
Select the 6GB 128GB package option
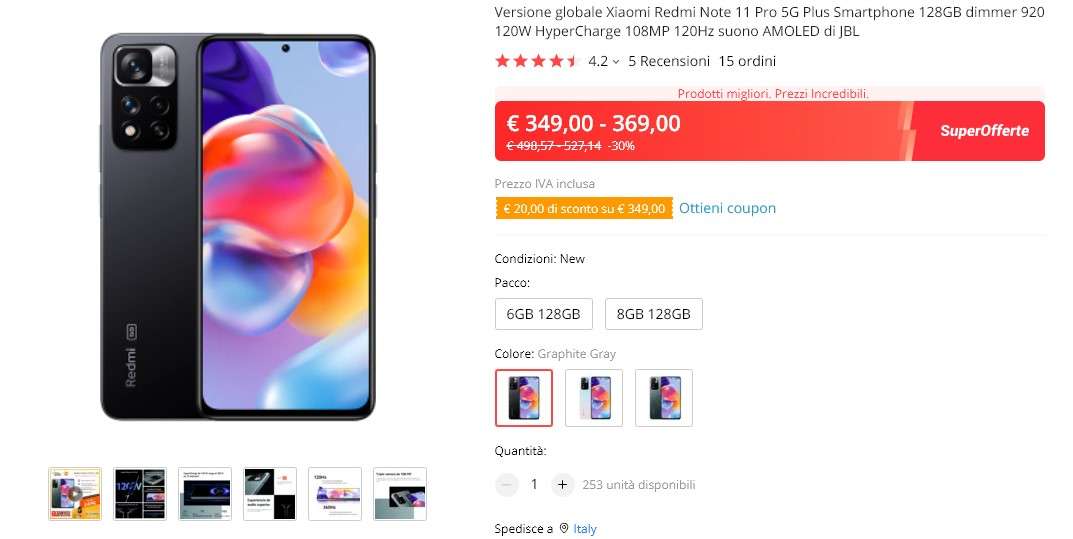click(543, 314)
